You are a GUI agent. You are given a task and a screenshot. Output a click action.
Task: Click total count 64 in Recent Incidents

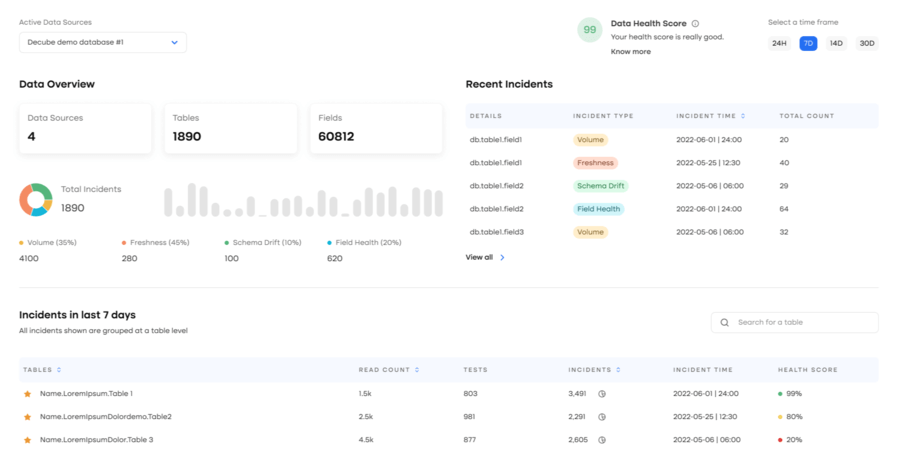point(784,209)
